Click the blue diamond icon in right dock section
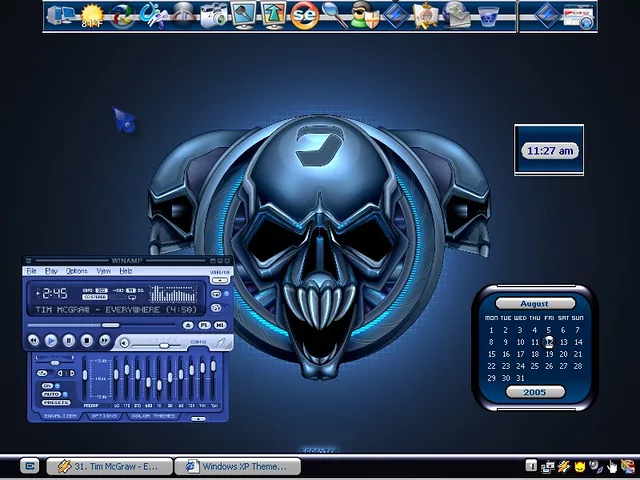 pyautogui.click(x=547, y=16)
